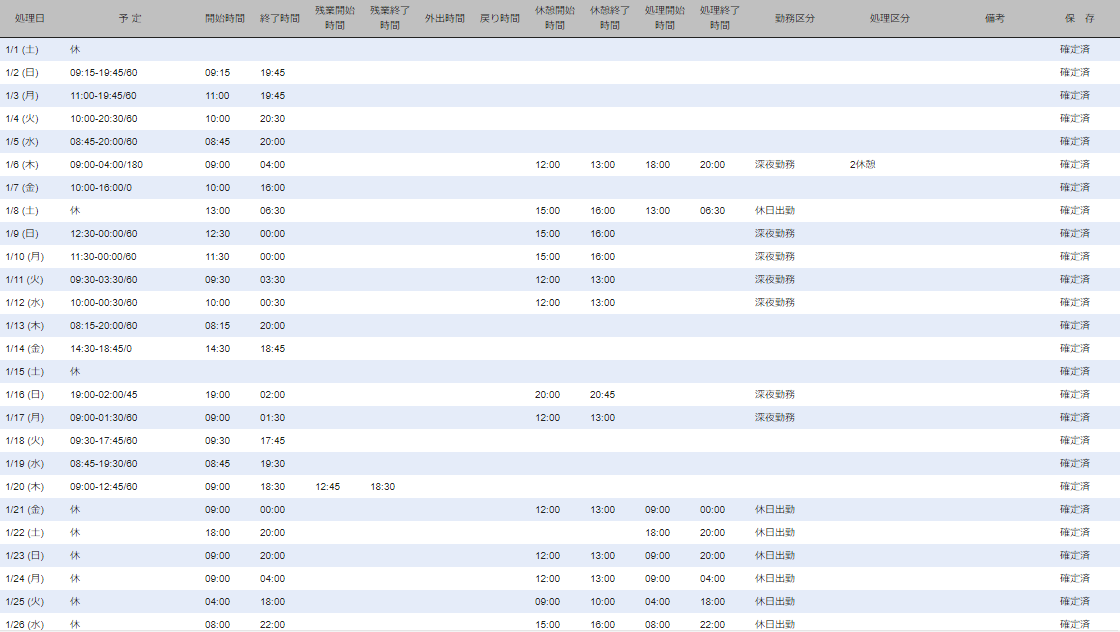Image resolution: width=1120 pixels, height=632 pixels.
Task: Open the 休 schedule link for 1/1 (土)
Action: coord(75,49)
